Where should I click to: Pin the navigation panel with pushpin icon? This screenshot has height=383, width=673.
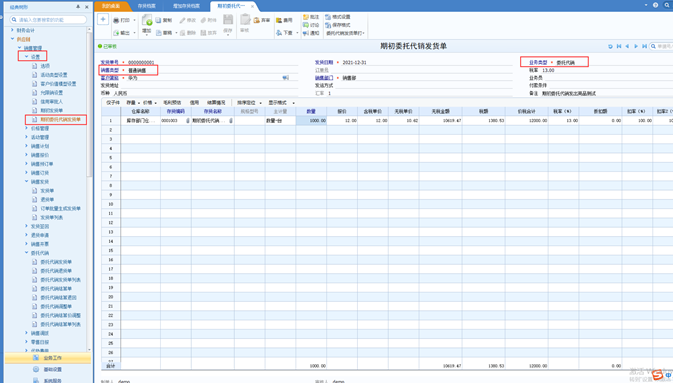(78, 7)
